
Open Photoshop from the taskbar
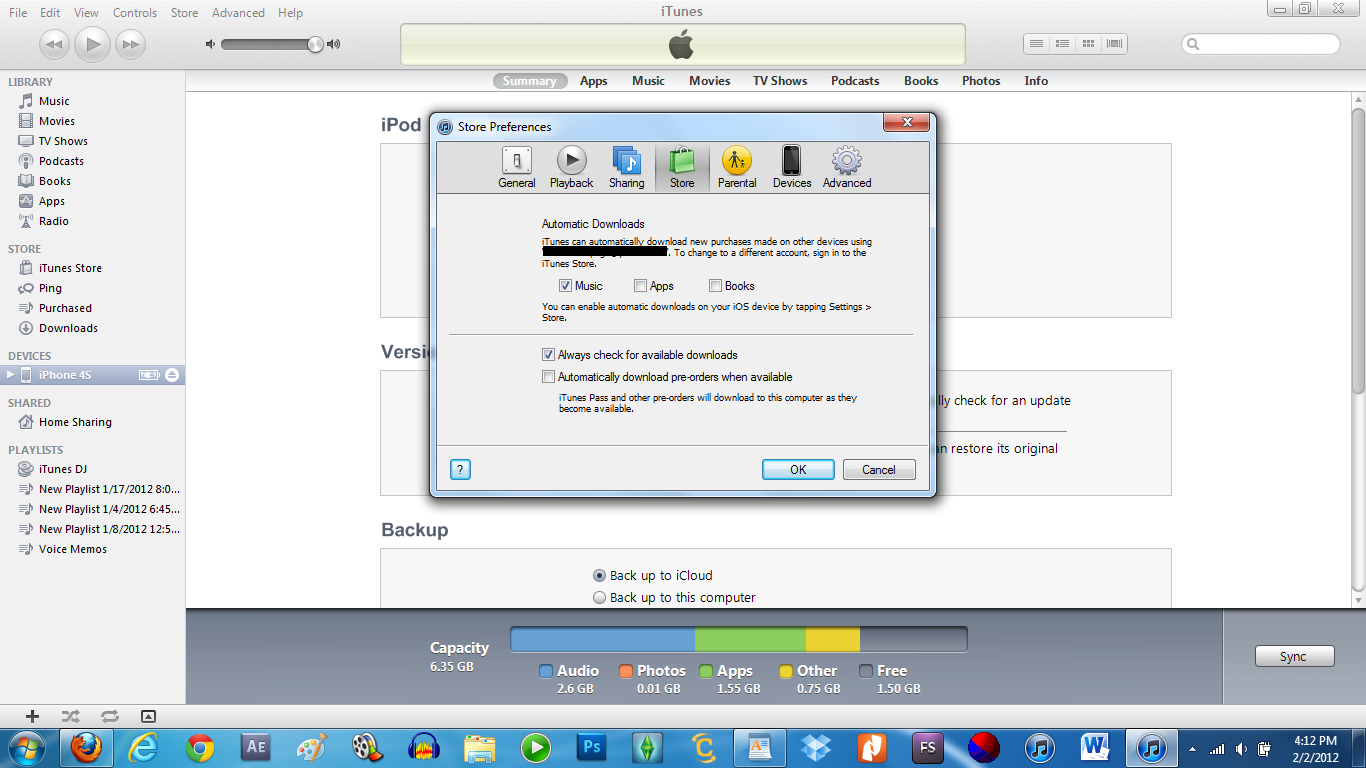pyautogui.click(x=592, y=748)
